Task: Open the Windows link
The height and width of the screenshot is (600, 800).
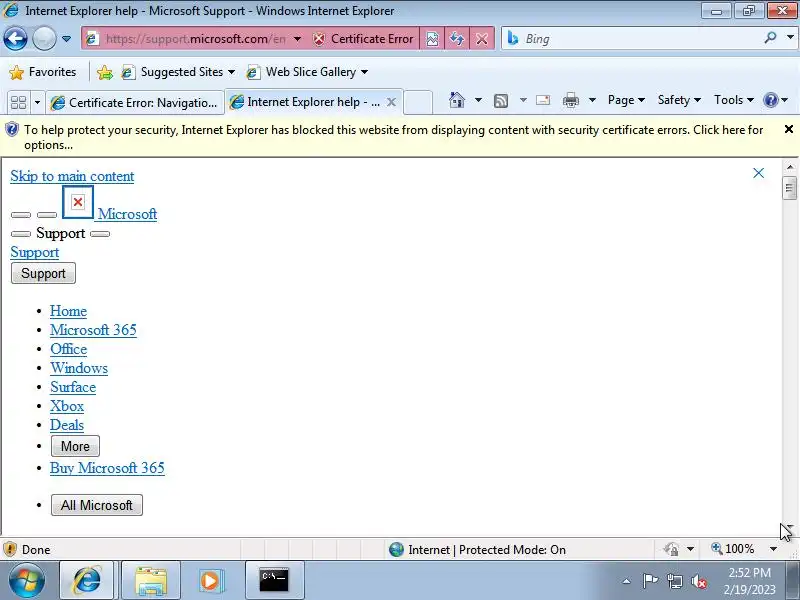Action: coord(79,368)
